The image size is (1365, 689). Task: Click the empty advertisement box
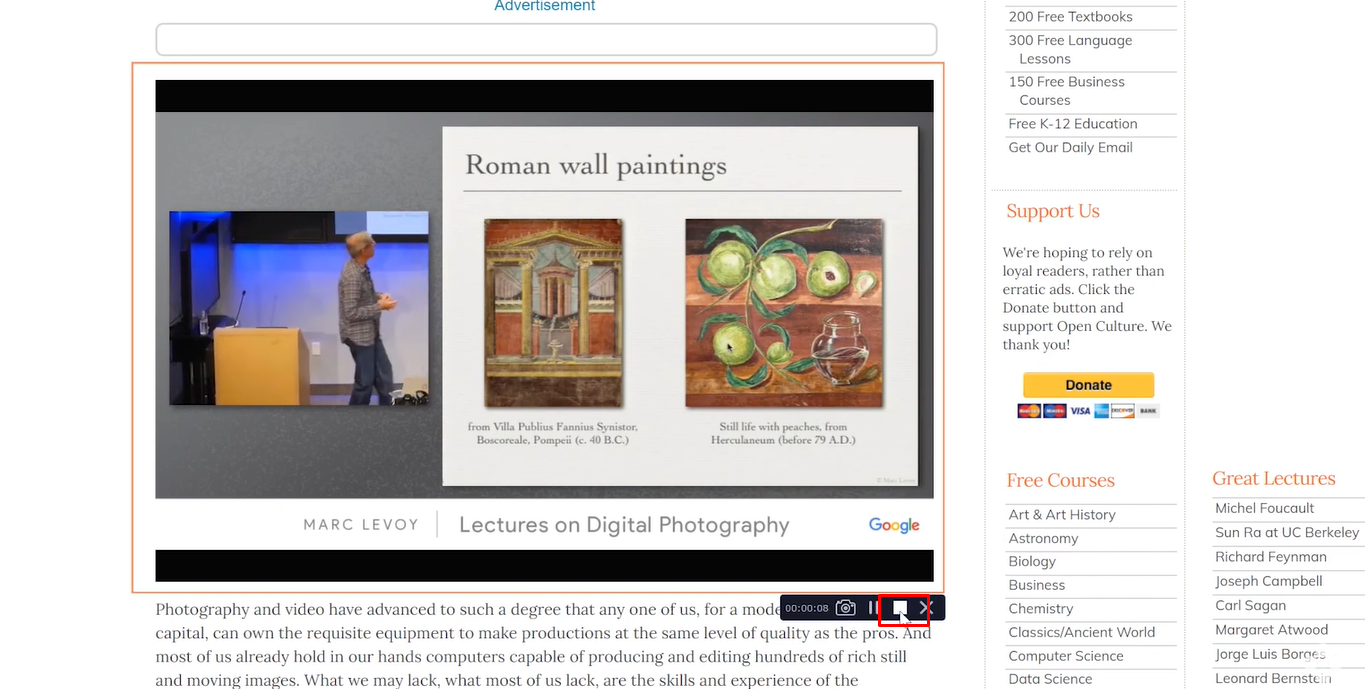(x=546, y=40)
